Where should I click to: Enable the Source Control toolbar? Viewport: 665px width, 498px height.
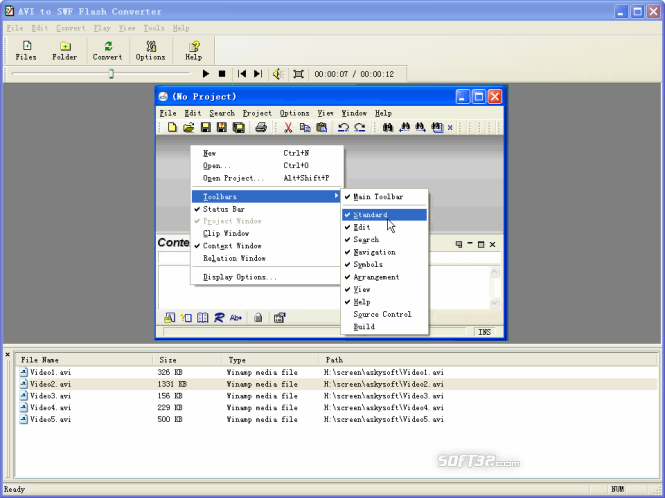[x=384, y=314]
